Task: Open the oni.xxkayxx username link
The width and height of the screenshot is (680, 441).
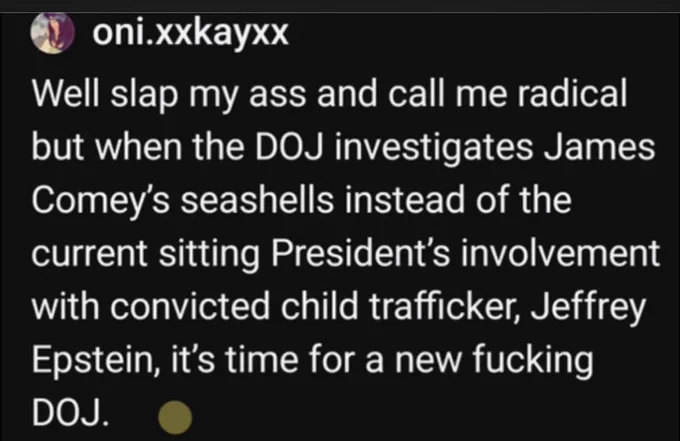Action: point(190,33)
